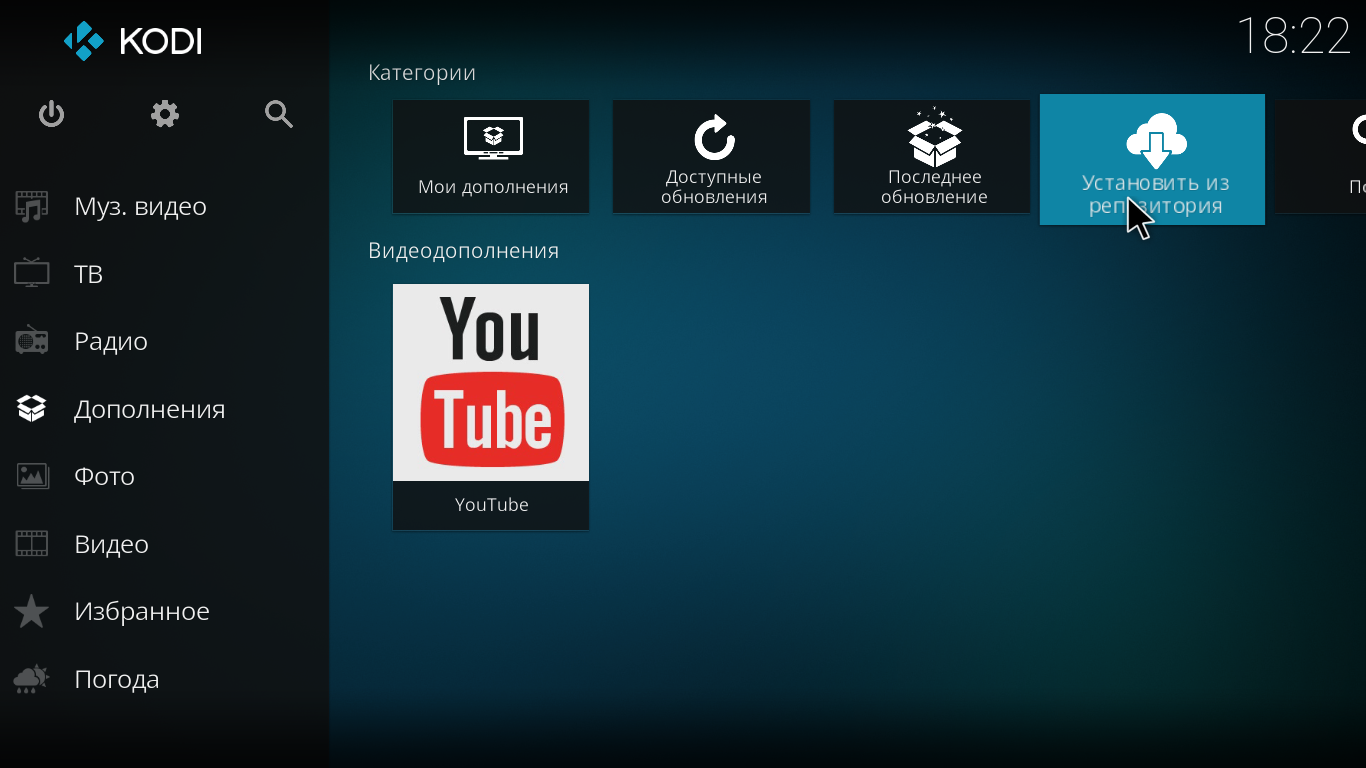Viewport: 1366px width, 768px height.
Task: Select Установить из репозитория tile
Action: (x=1152, y=159)
